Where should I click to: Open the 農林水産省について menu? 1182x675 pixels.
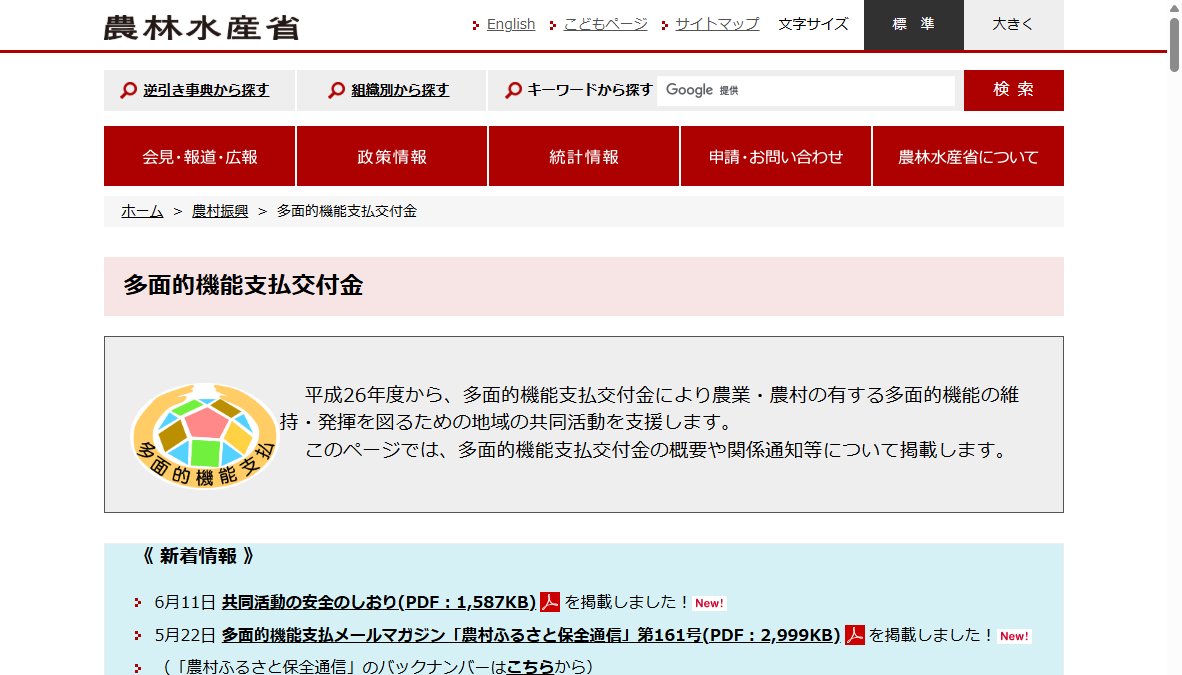click(x=968, y=156)
